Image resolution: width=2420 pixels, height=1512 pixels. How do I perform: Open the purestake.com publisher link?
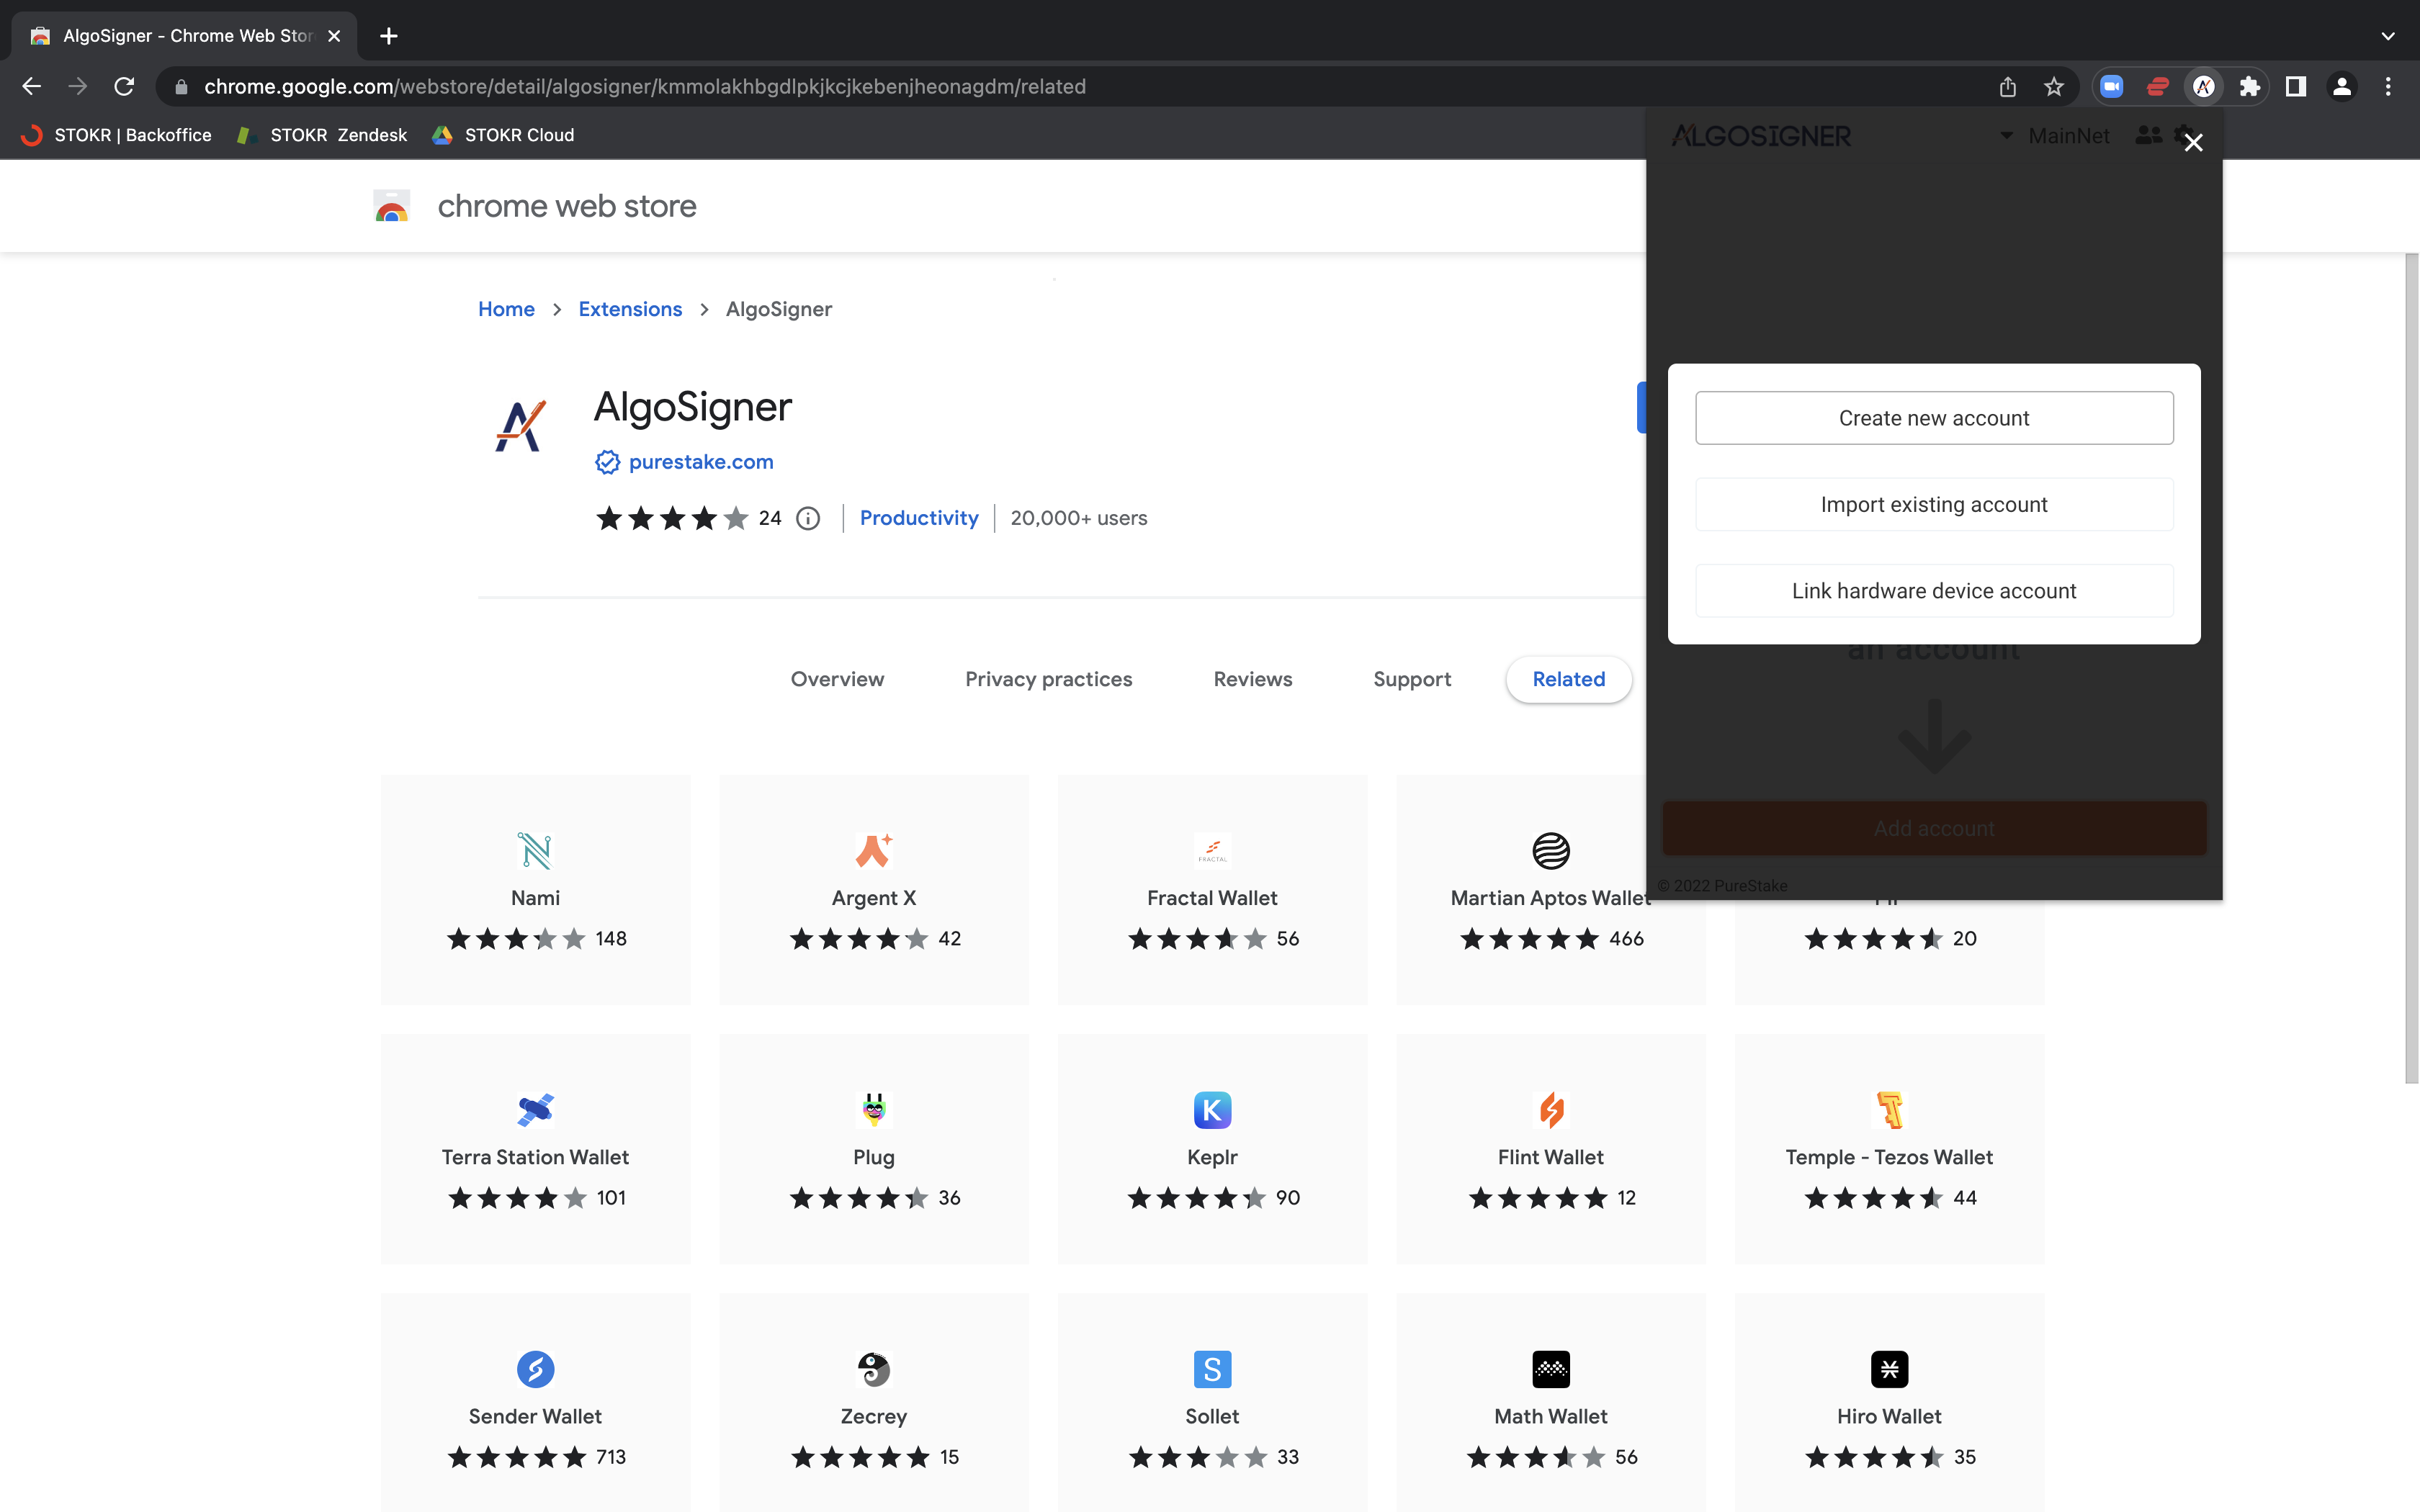pos(700,462)
